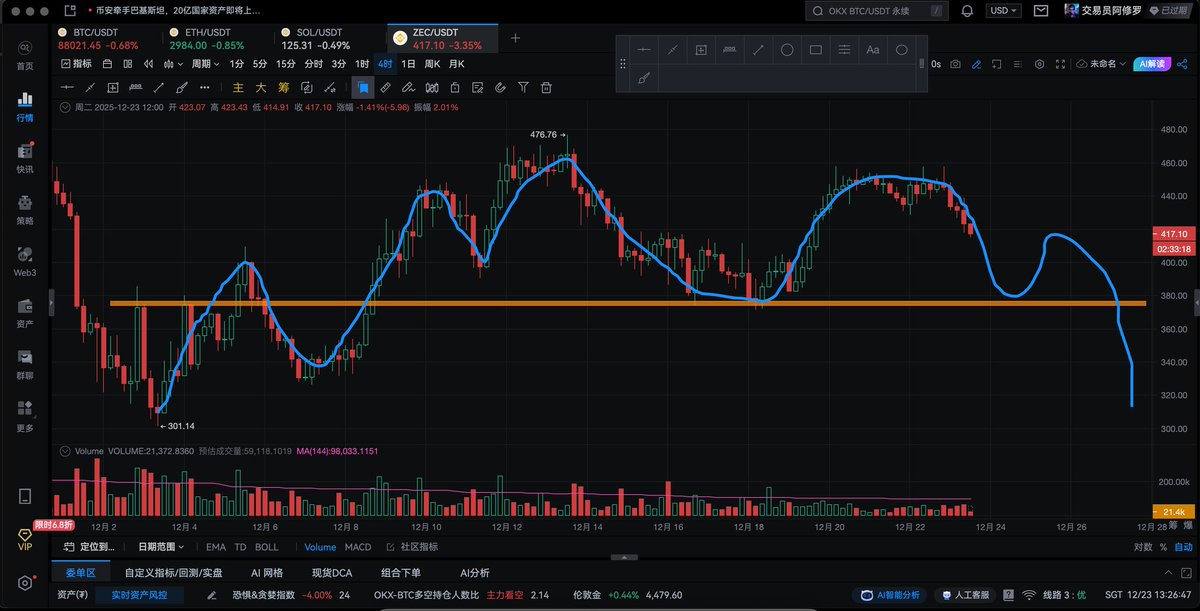This screenshot has width=1200, height=611.
Task: Open chart settings hexagon icon in toolbar
Action: tap(1039, 63)
